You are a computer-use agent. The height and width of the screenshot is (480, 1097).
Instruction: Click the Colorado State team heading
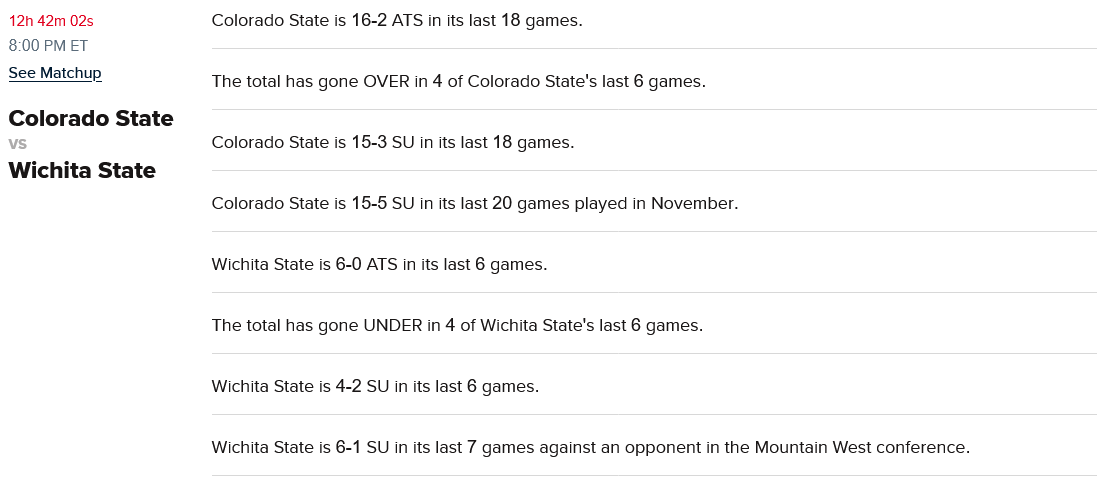click(91, 119)
